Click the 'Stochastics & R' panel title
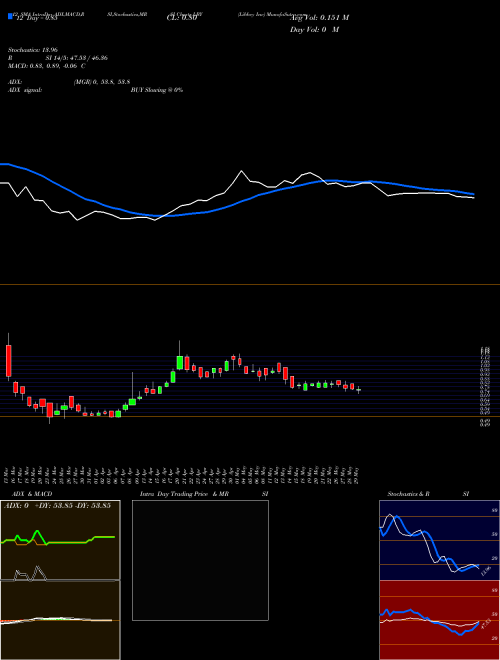 point(408,494)
